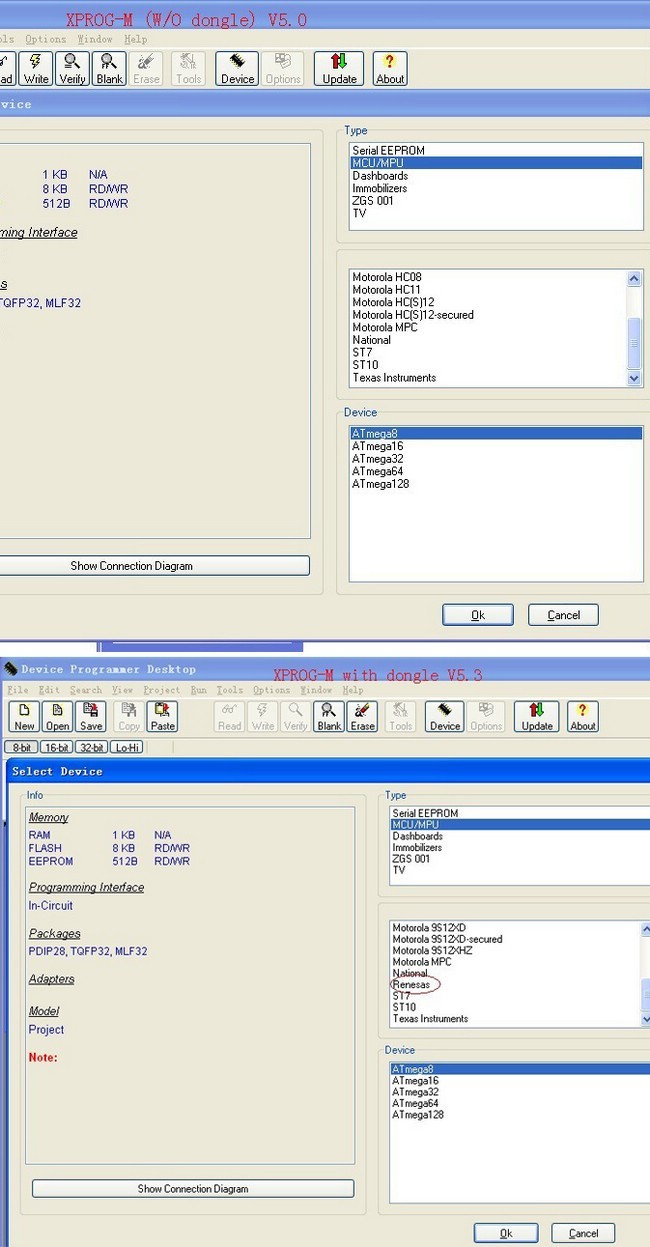The height and width of the screenshot is (1247, 650).
Task: Click Erase icon in V5.0 window toolbar
Action: 147,69
